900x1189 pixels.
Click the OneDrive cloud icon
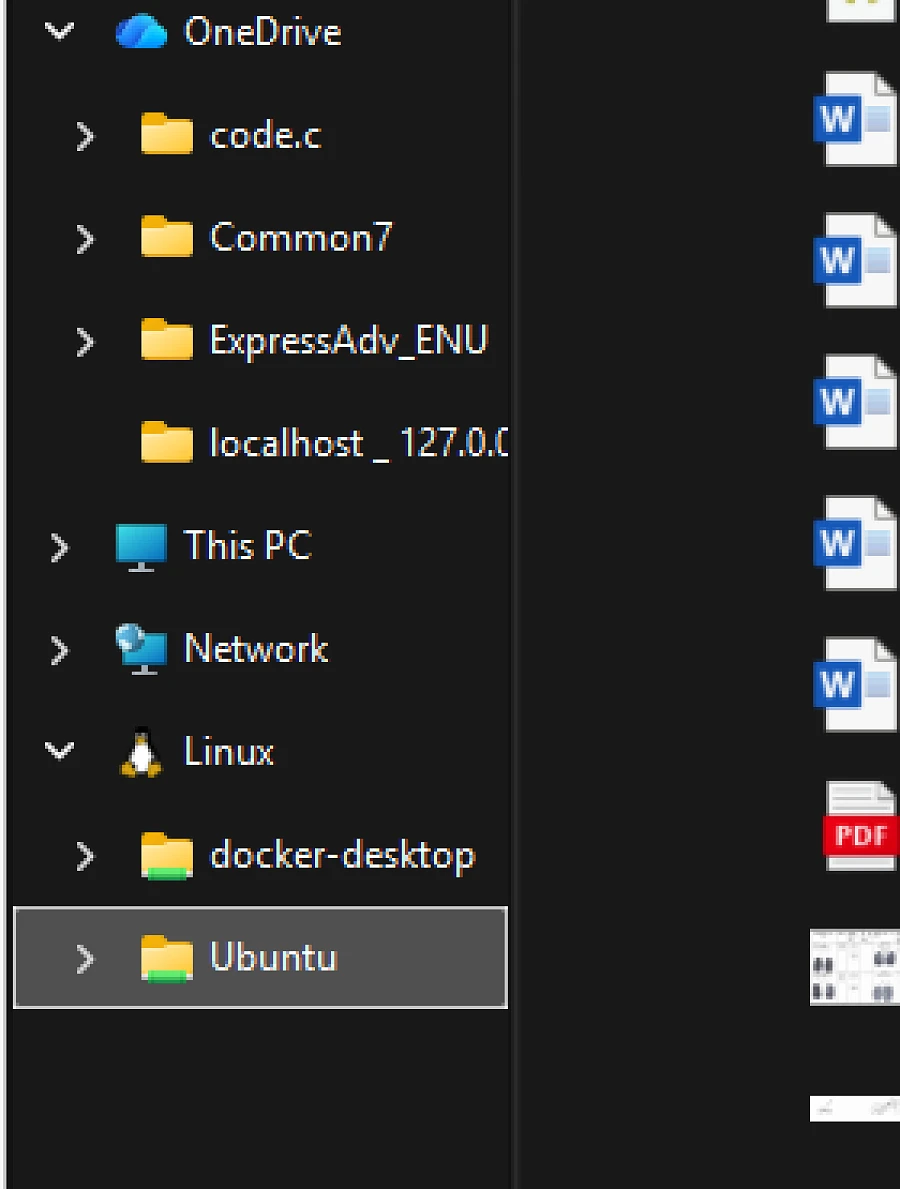point(141,32)
